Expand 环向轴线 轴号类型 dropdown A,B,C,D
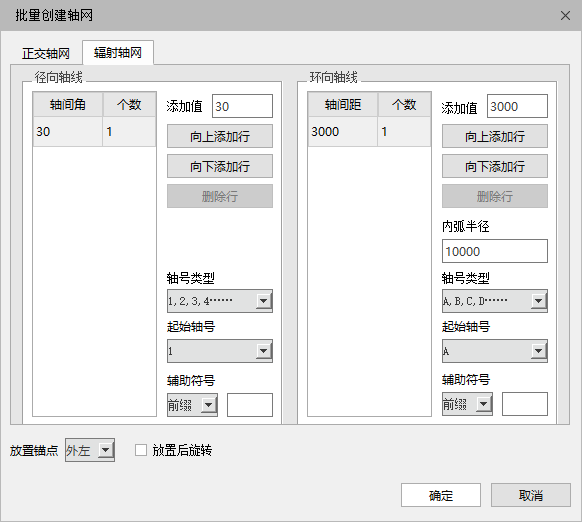 click(494, 301)
